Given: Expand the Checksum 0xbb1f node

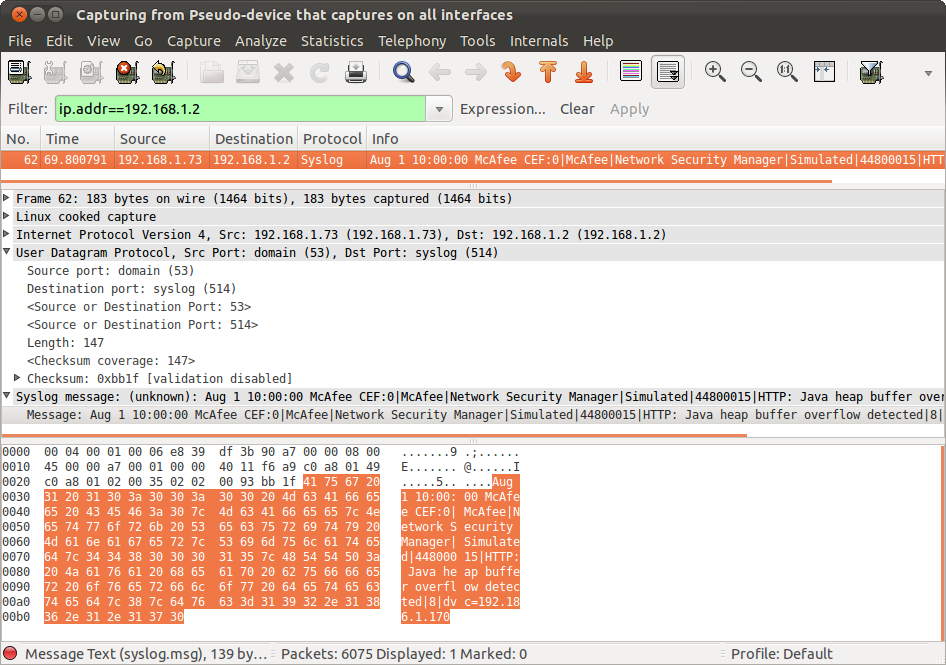Looking at the screenshot, I should pyautogui.click(x=17, y=378).
